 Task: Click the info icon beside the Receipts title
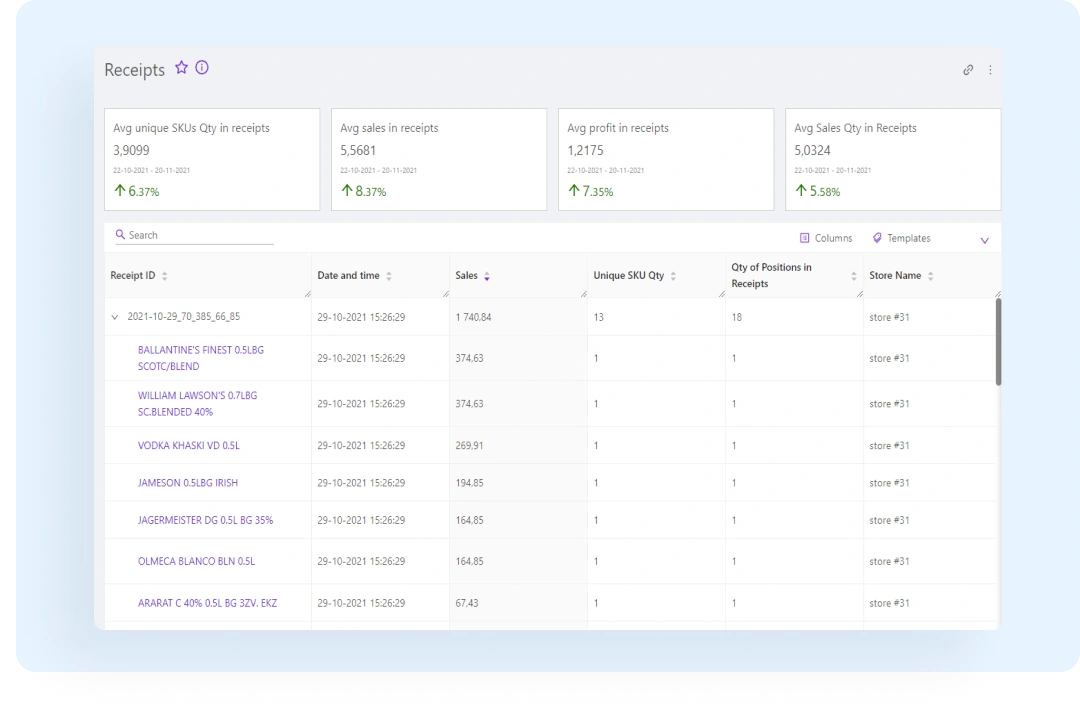203,67
